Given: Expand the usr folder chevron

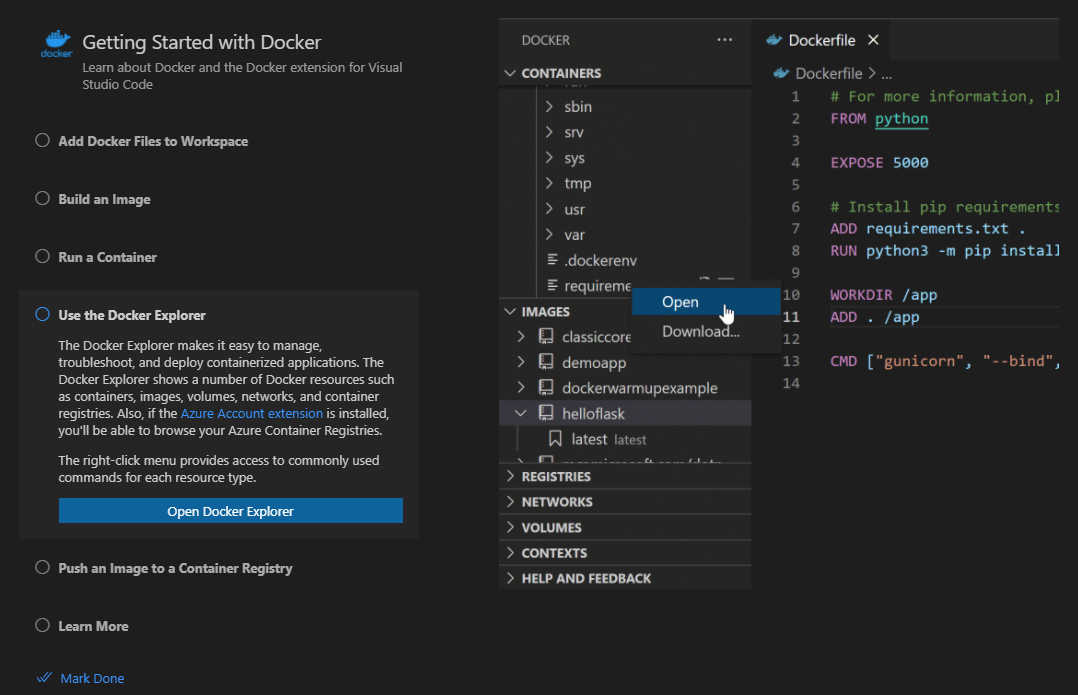Looking at the screenshot, I should click(549, 208).
